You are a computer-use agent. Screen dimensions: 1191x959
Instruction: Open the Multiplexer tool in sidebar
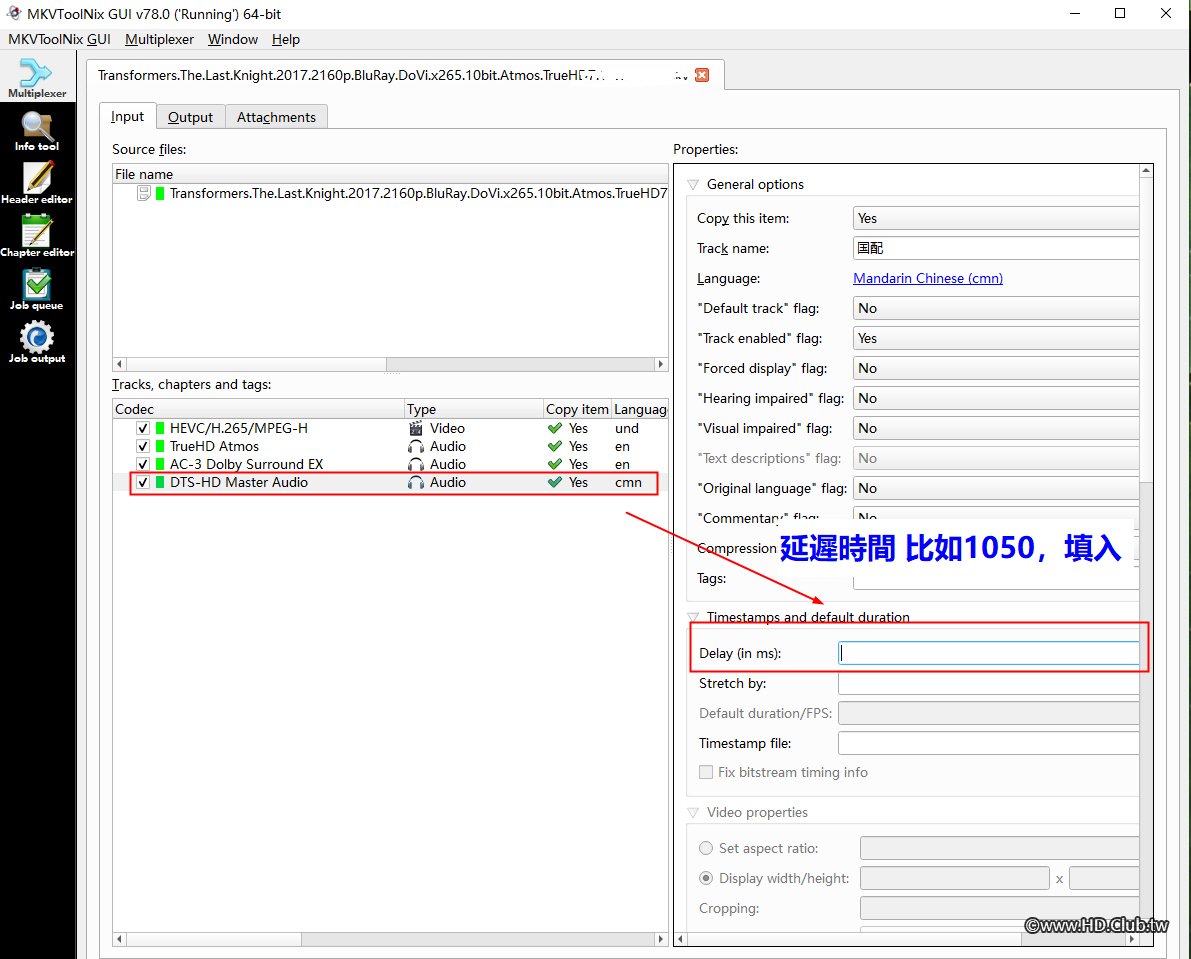coord(36,77)
